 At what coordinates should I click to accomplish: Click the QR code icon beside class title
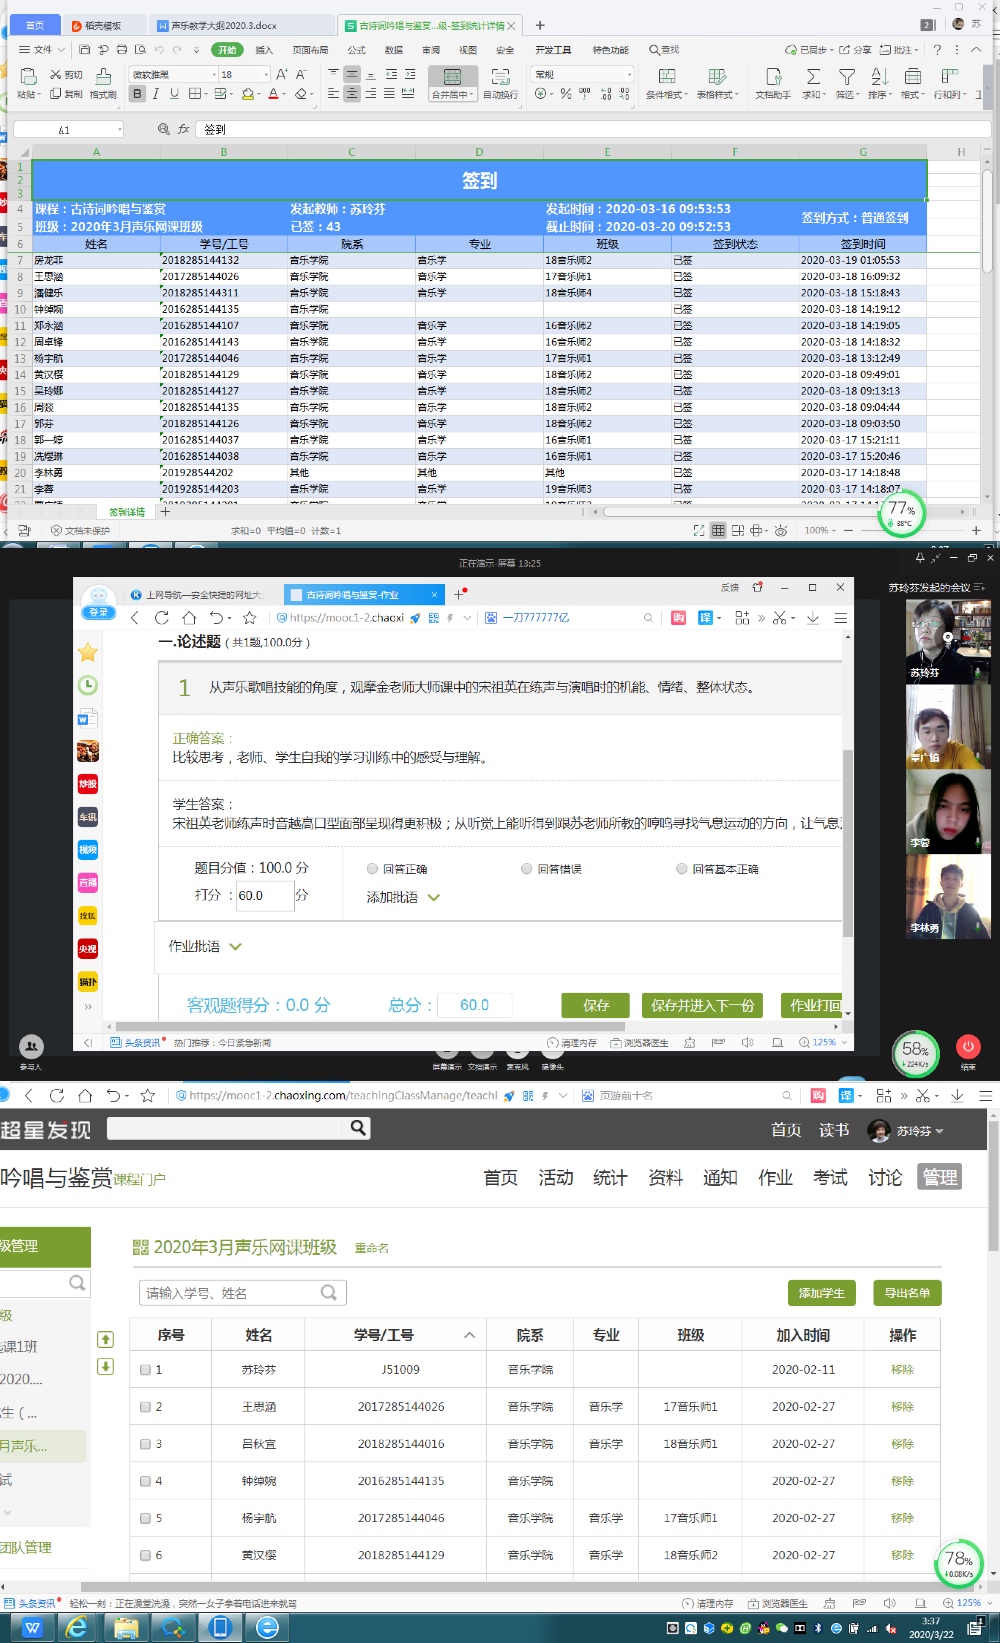[140, 1247]
